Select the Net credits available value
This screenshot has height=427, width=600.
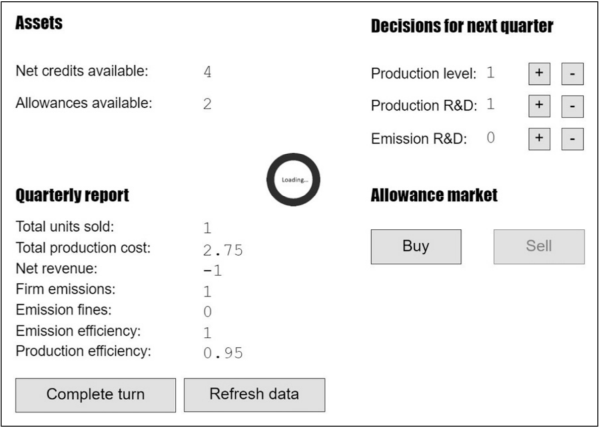pyautogui.click(x=207, y=72)
